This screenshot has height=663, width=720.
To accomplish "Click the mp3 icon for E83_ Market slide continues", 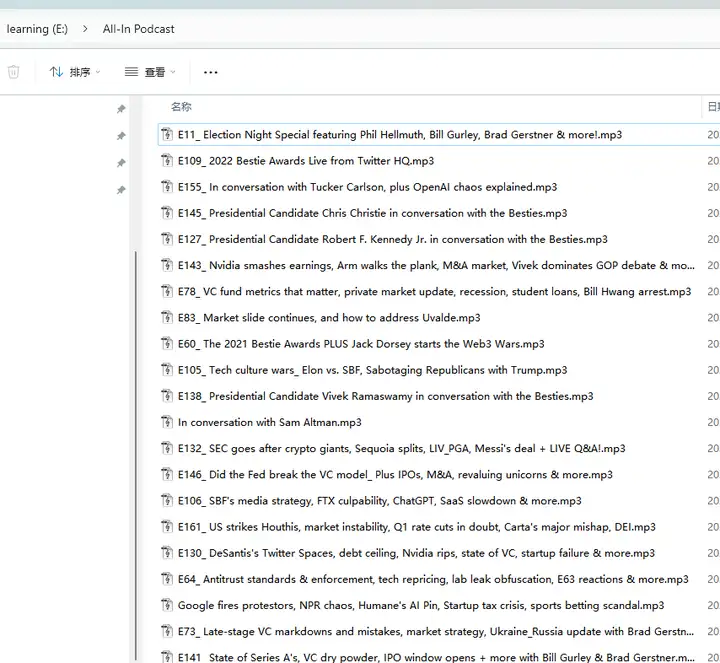I will tap(167, 318).
